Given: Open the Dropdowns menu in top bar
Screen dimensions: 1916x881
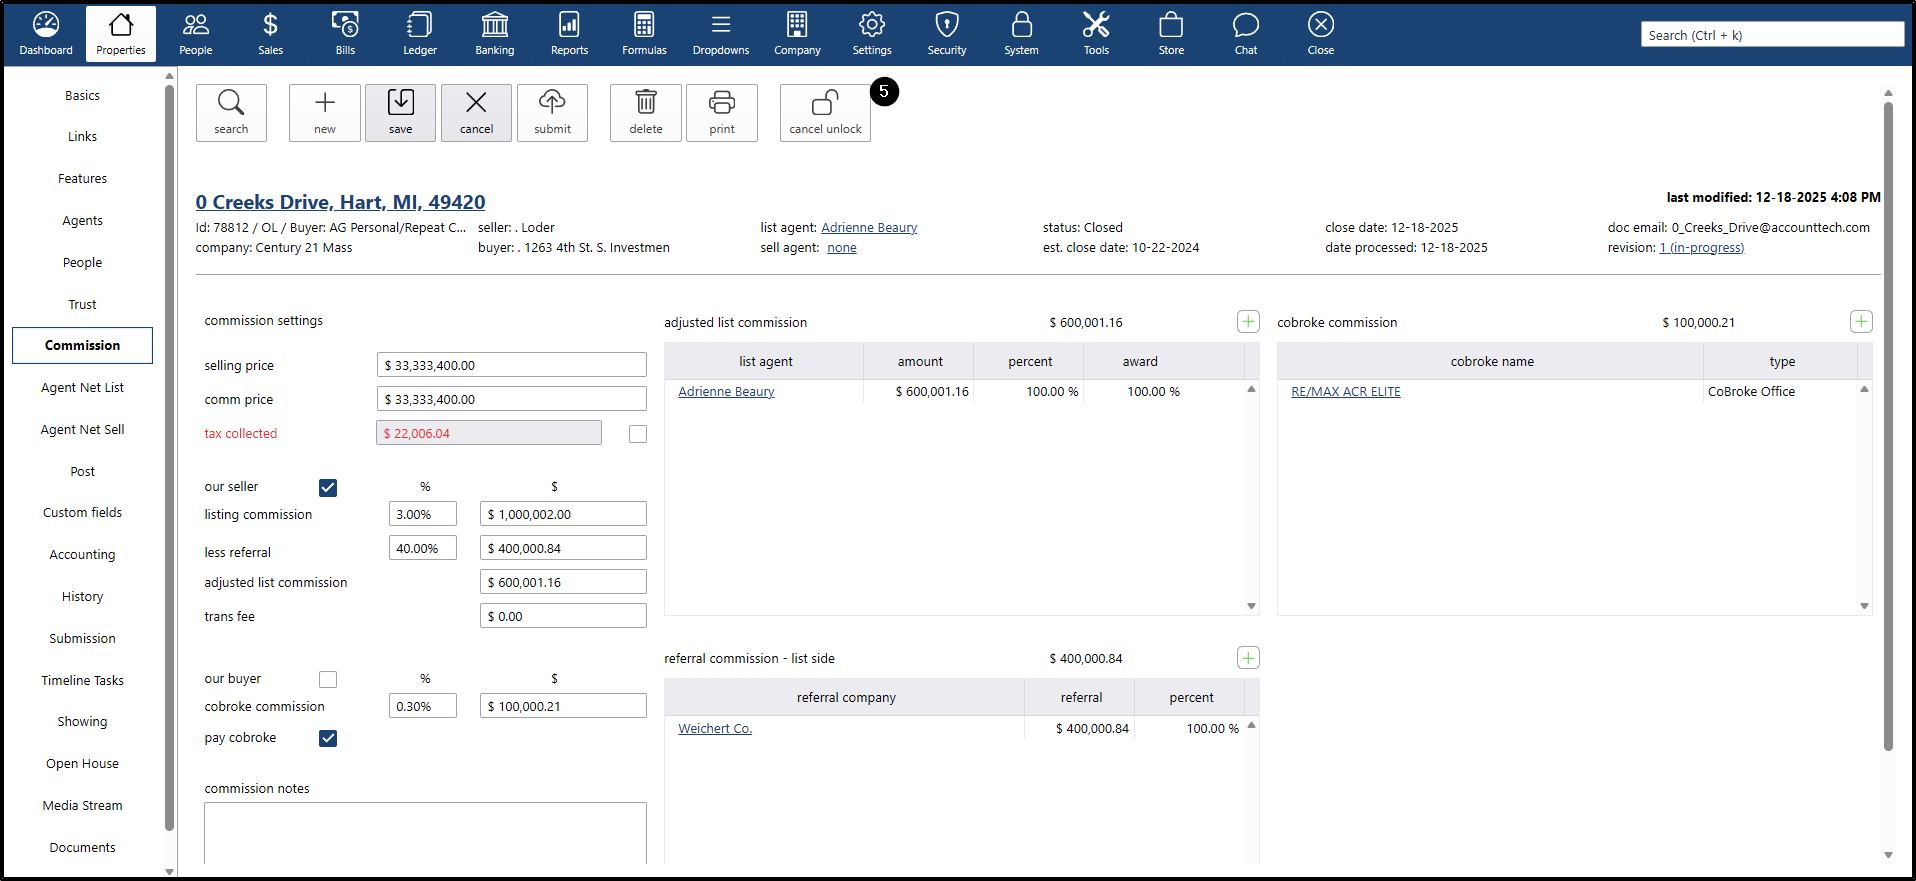Looking at the screenshot, I should tap(720, 34).
